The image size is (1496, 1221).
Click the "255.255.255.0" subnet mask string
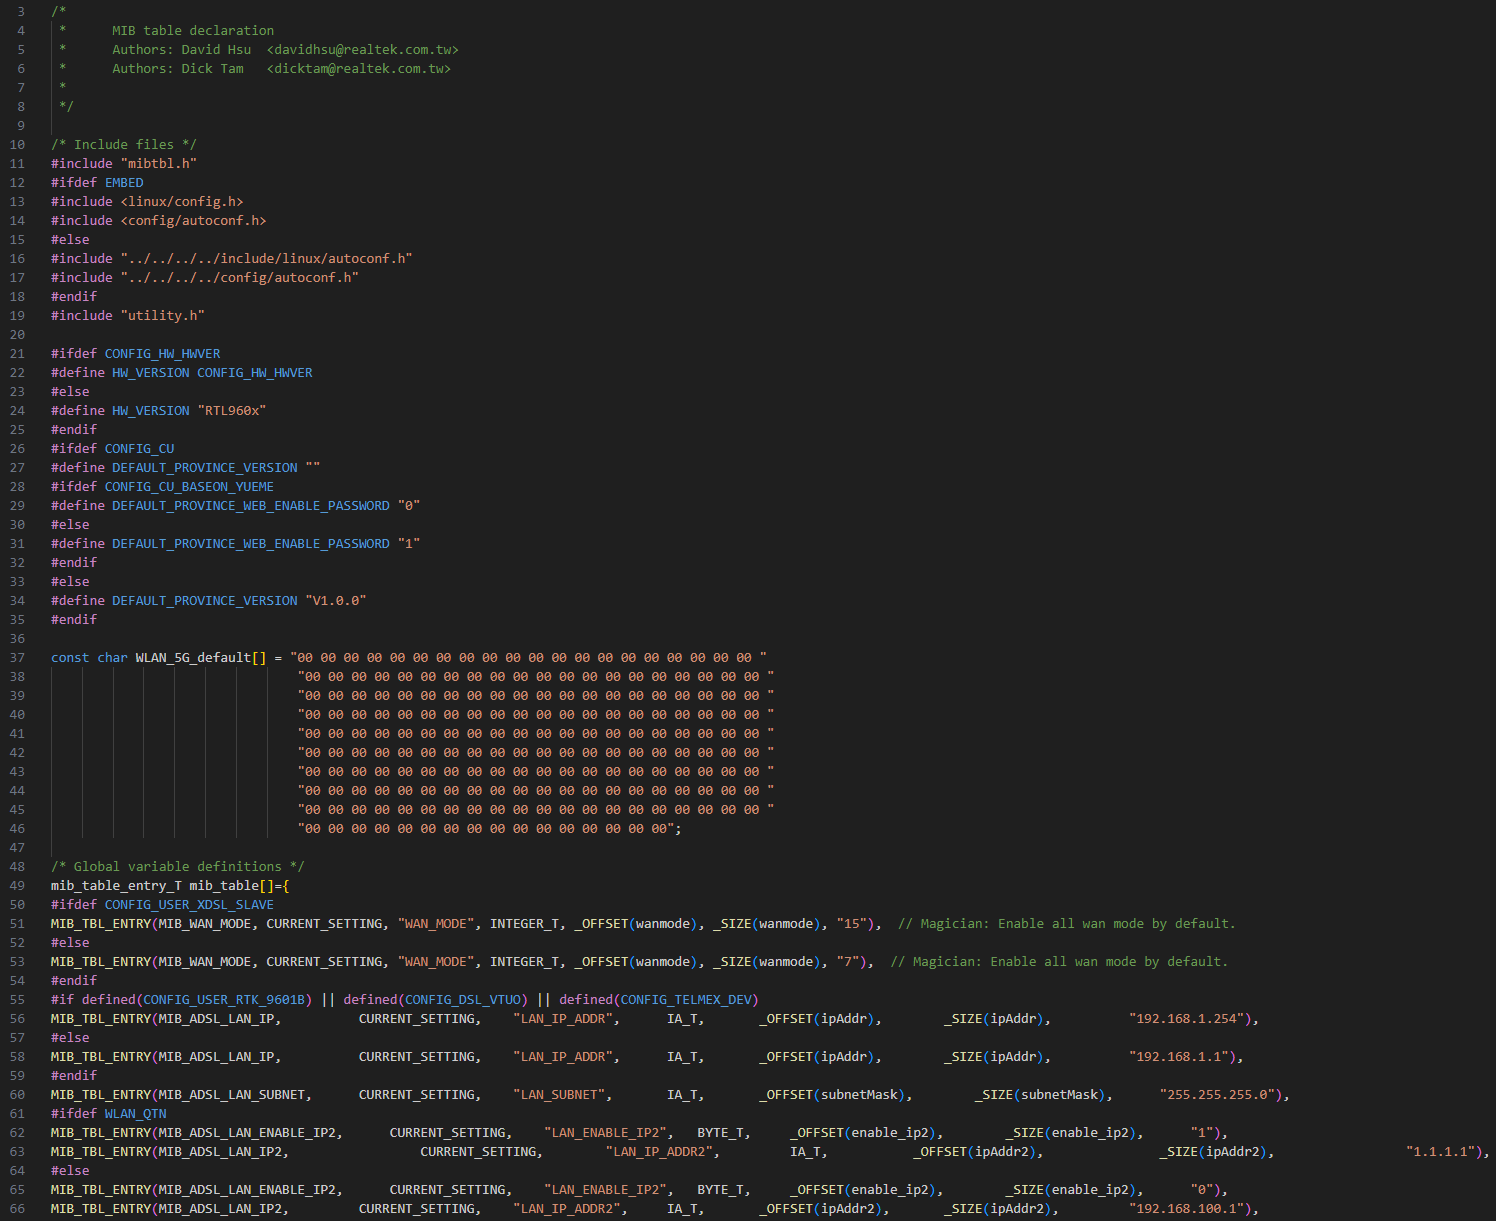[1220, 1094]
